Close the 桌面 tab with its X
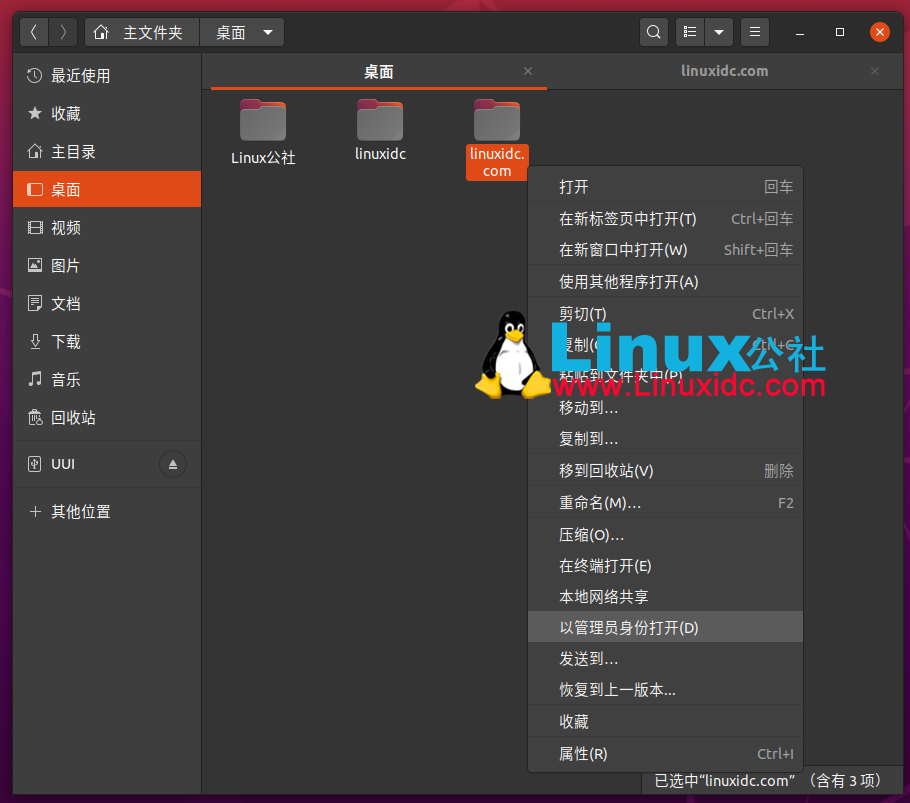910x803 pixels. coord(528,71)
